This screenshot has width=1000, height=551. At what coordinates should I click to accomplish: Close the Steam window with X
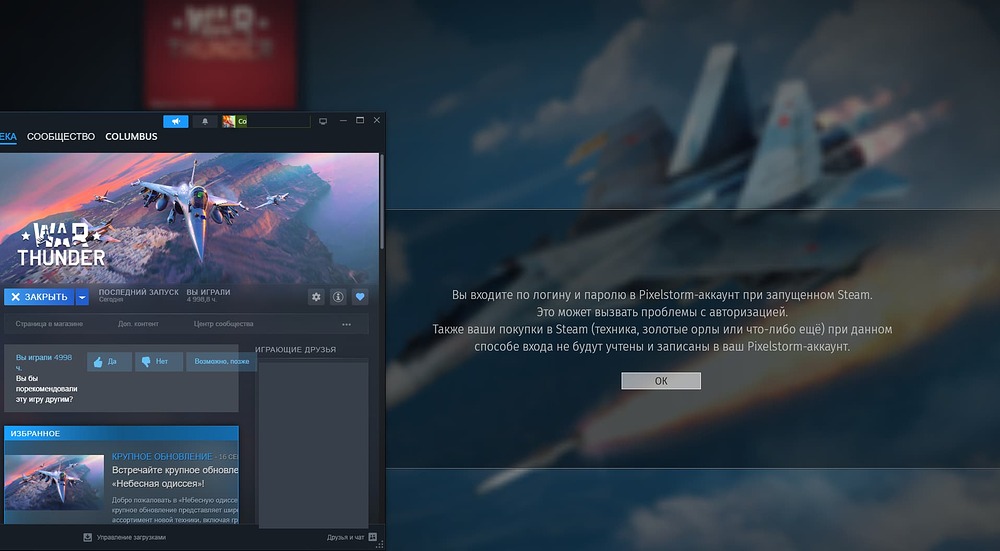[x=377, y=121]
